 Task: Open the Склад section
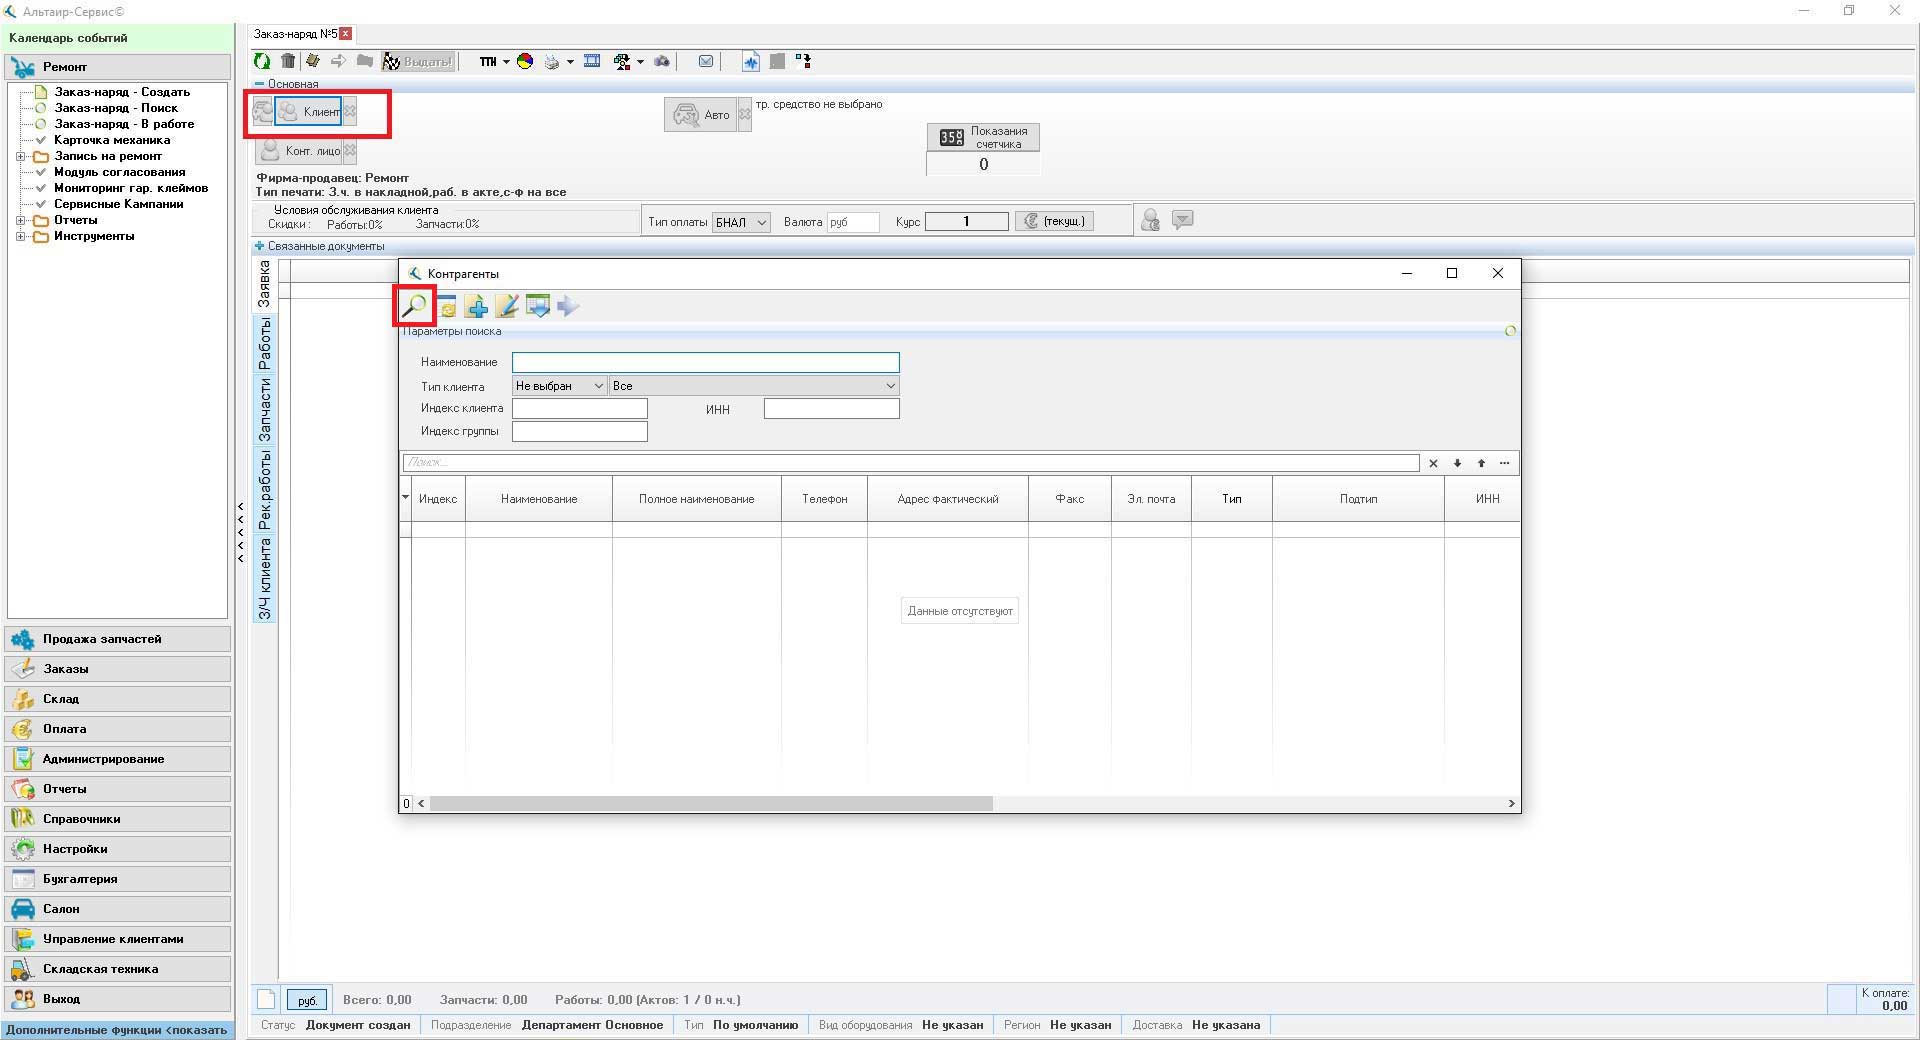118,699
